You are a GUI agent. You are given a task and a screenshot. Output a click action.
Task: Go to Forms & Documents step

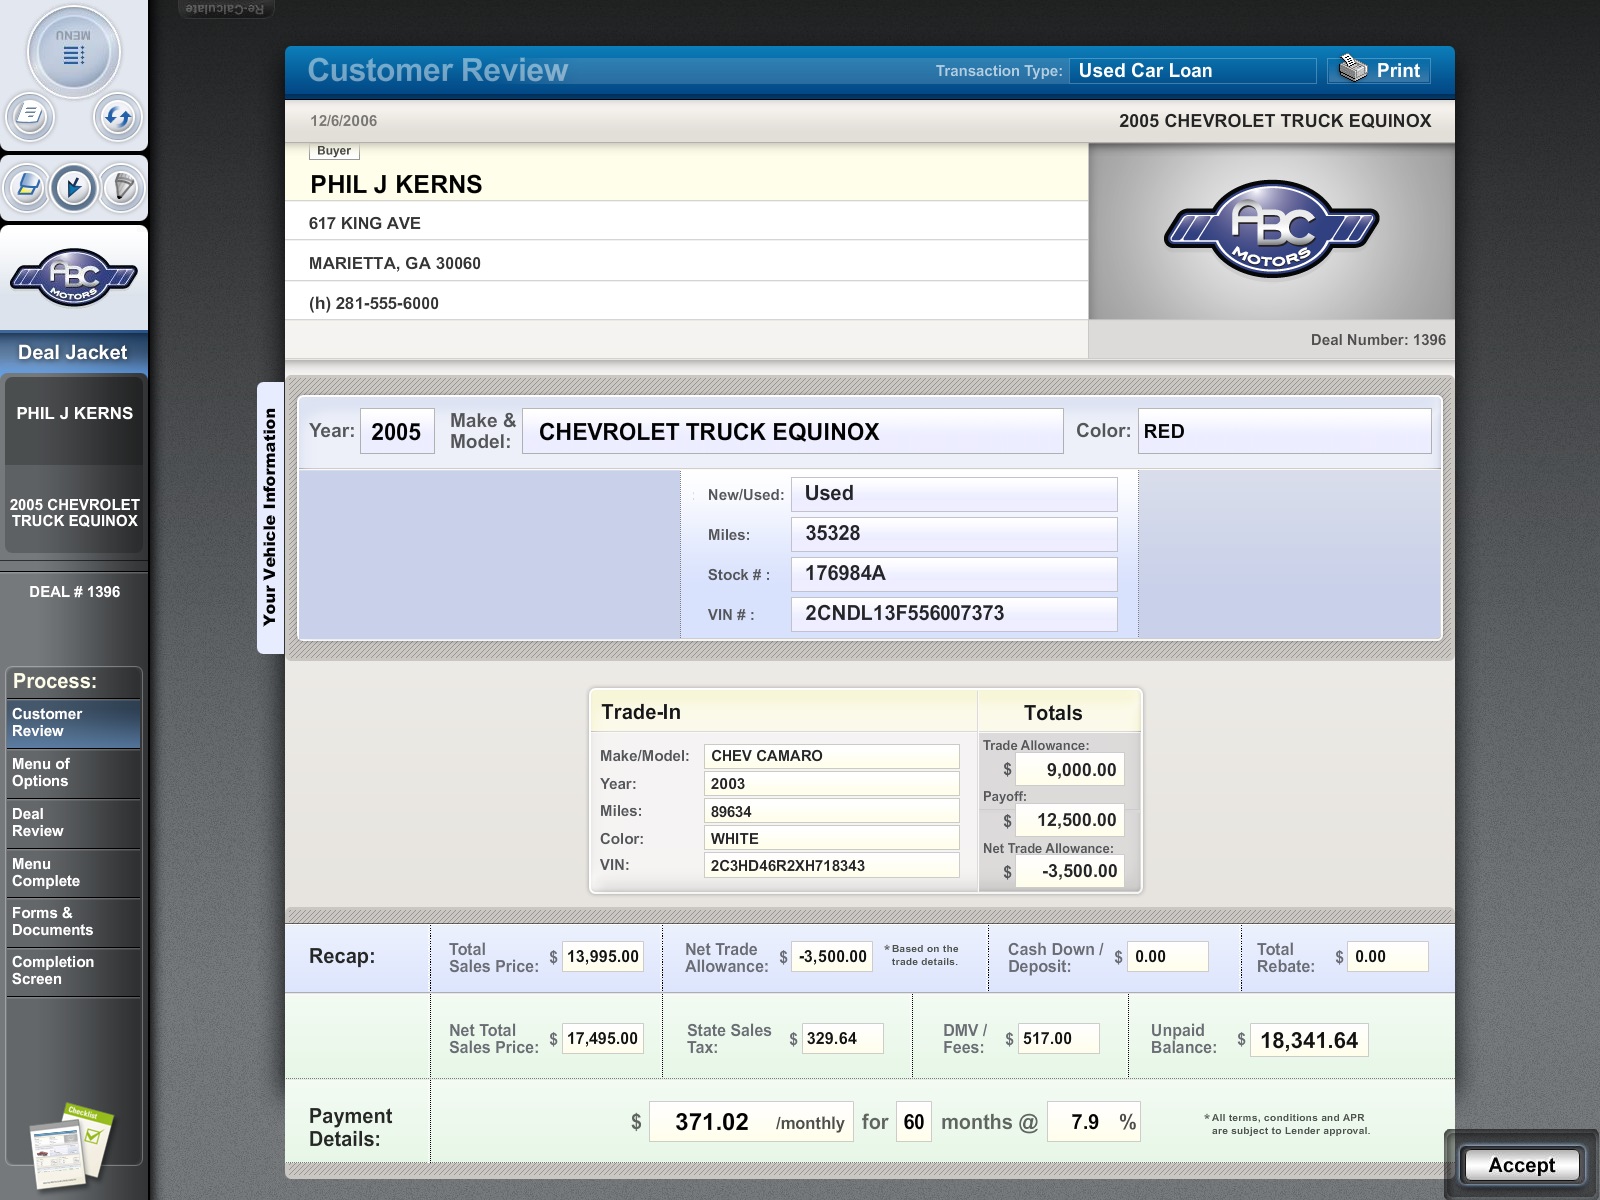(72, 922)
